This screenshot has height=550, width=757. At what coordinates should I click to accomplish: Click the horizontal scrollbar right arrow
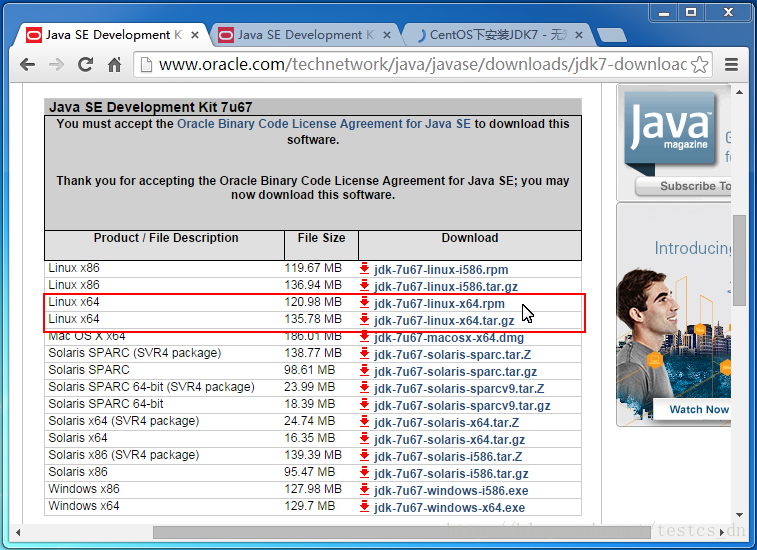[722, 532]
